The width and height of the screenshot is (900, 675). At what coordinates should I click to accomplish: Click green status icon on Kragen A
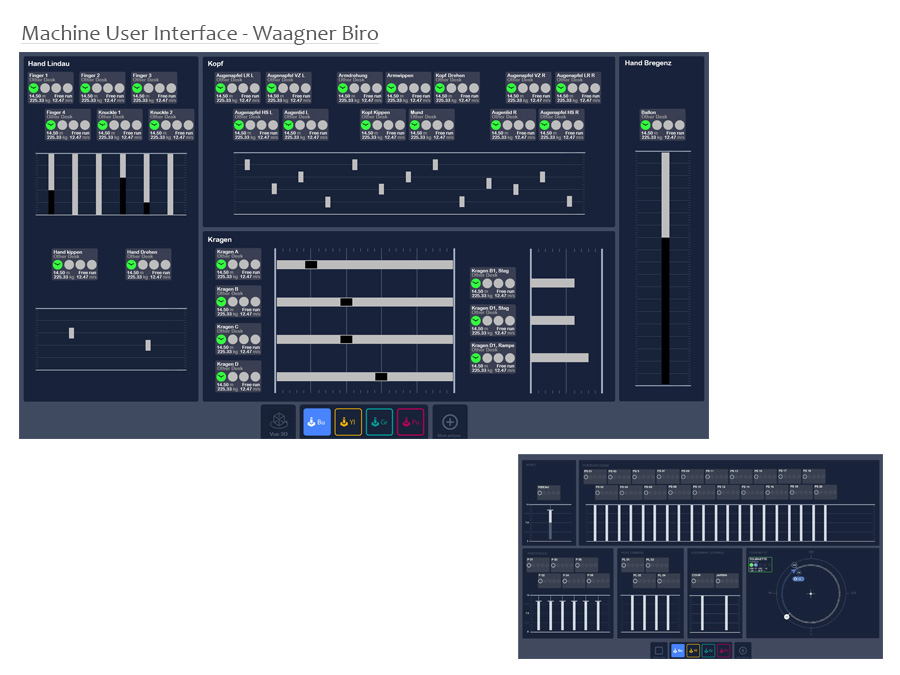[x=222, y=264]
